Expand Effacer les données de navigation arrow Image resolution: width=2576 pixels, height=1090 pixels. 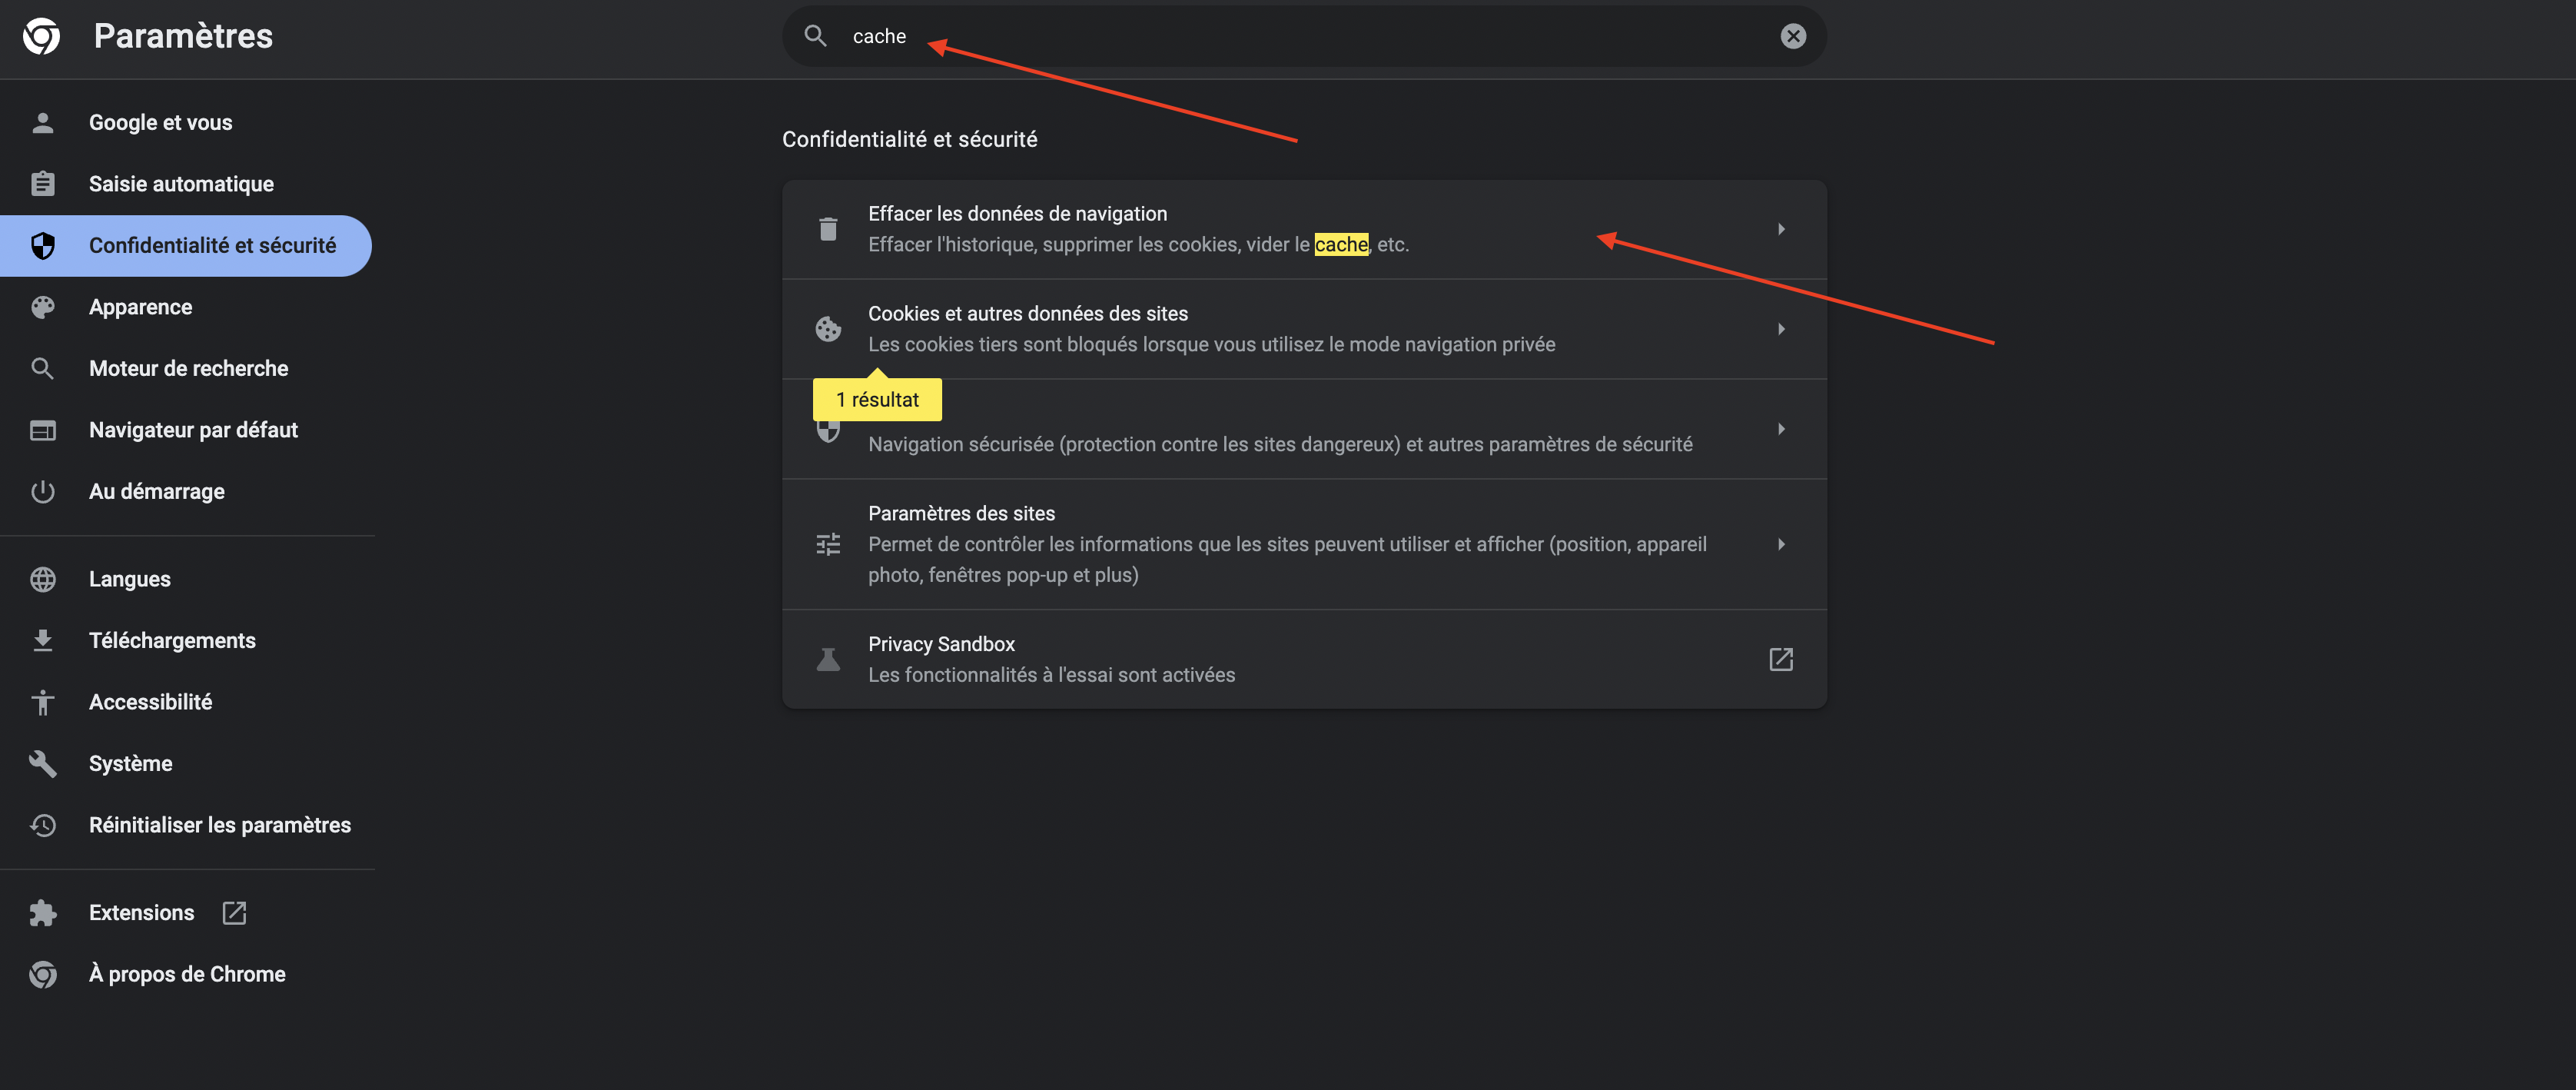tap(1781, 229)
